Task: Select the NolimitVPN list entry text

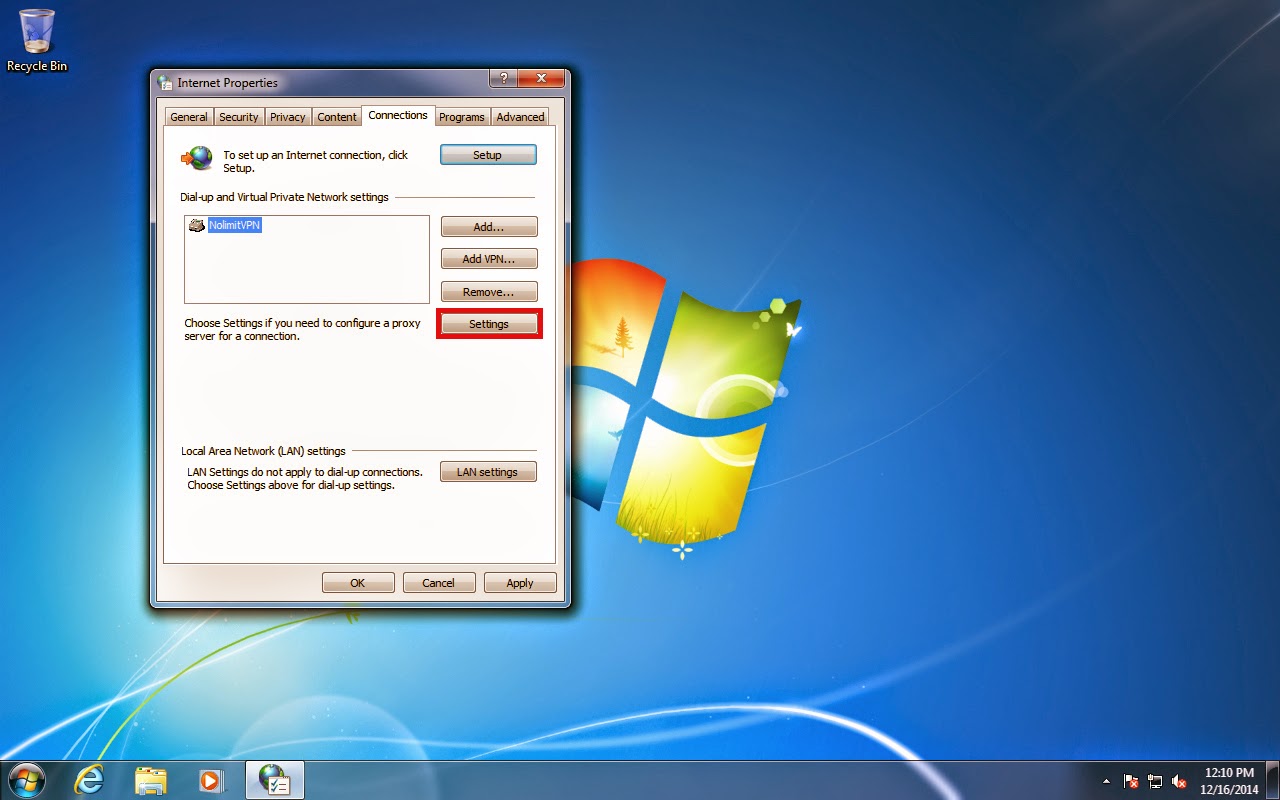Action: click(x=234, y=226)
